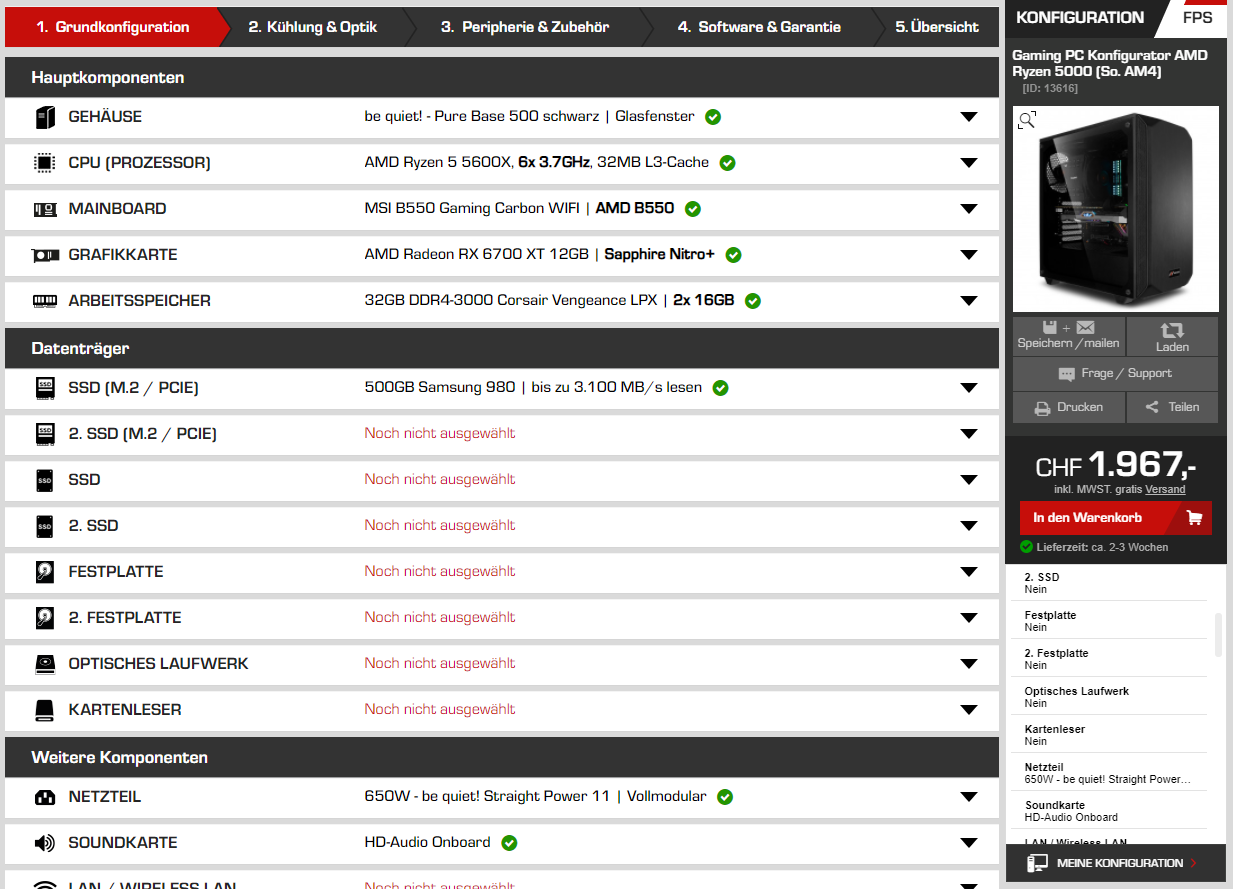
Task: Click the Gehäuse case icon
Action: 45,117
